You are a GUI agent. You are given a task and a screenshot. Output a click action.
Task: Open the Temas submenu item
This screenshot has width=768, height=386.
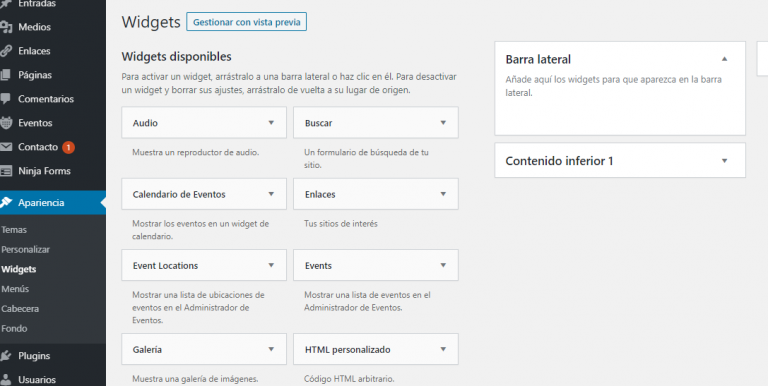pos(14,230)
